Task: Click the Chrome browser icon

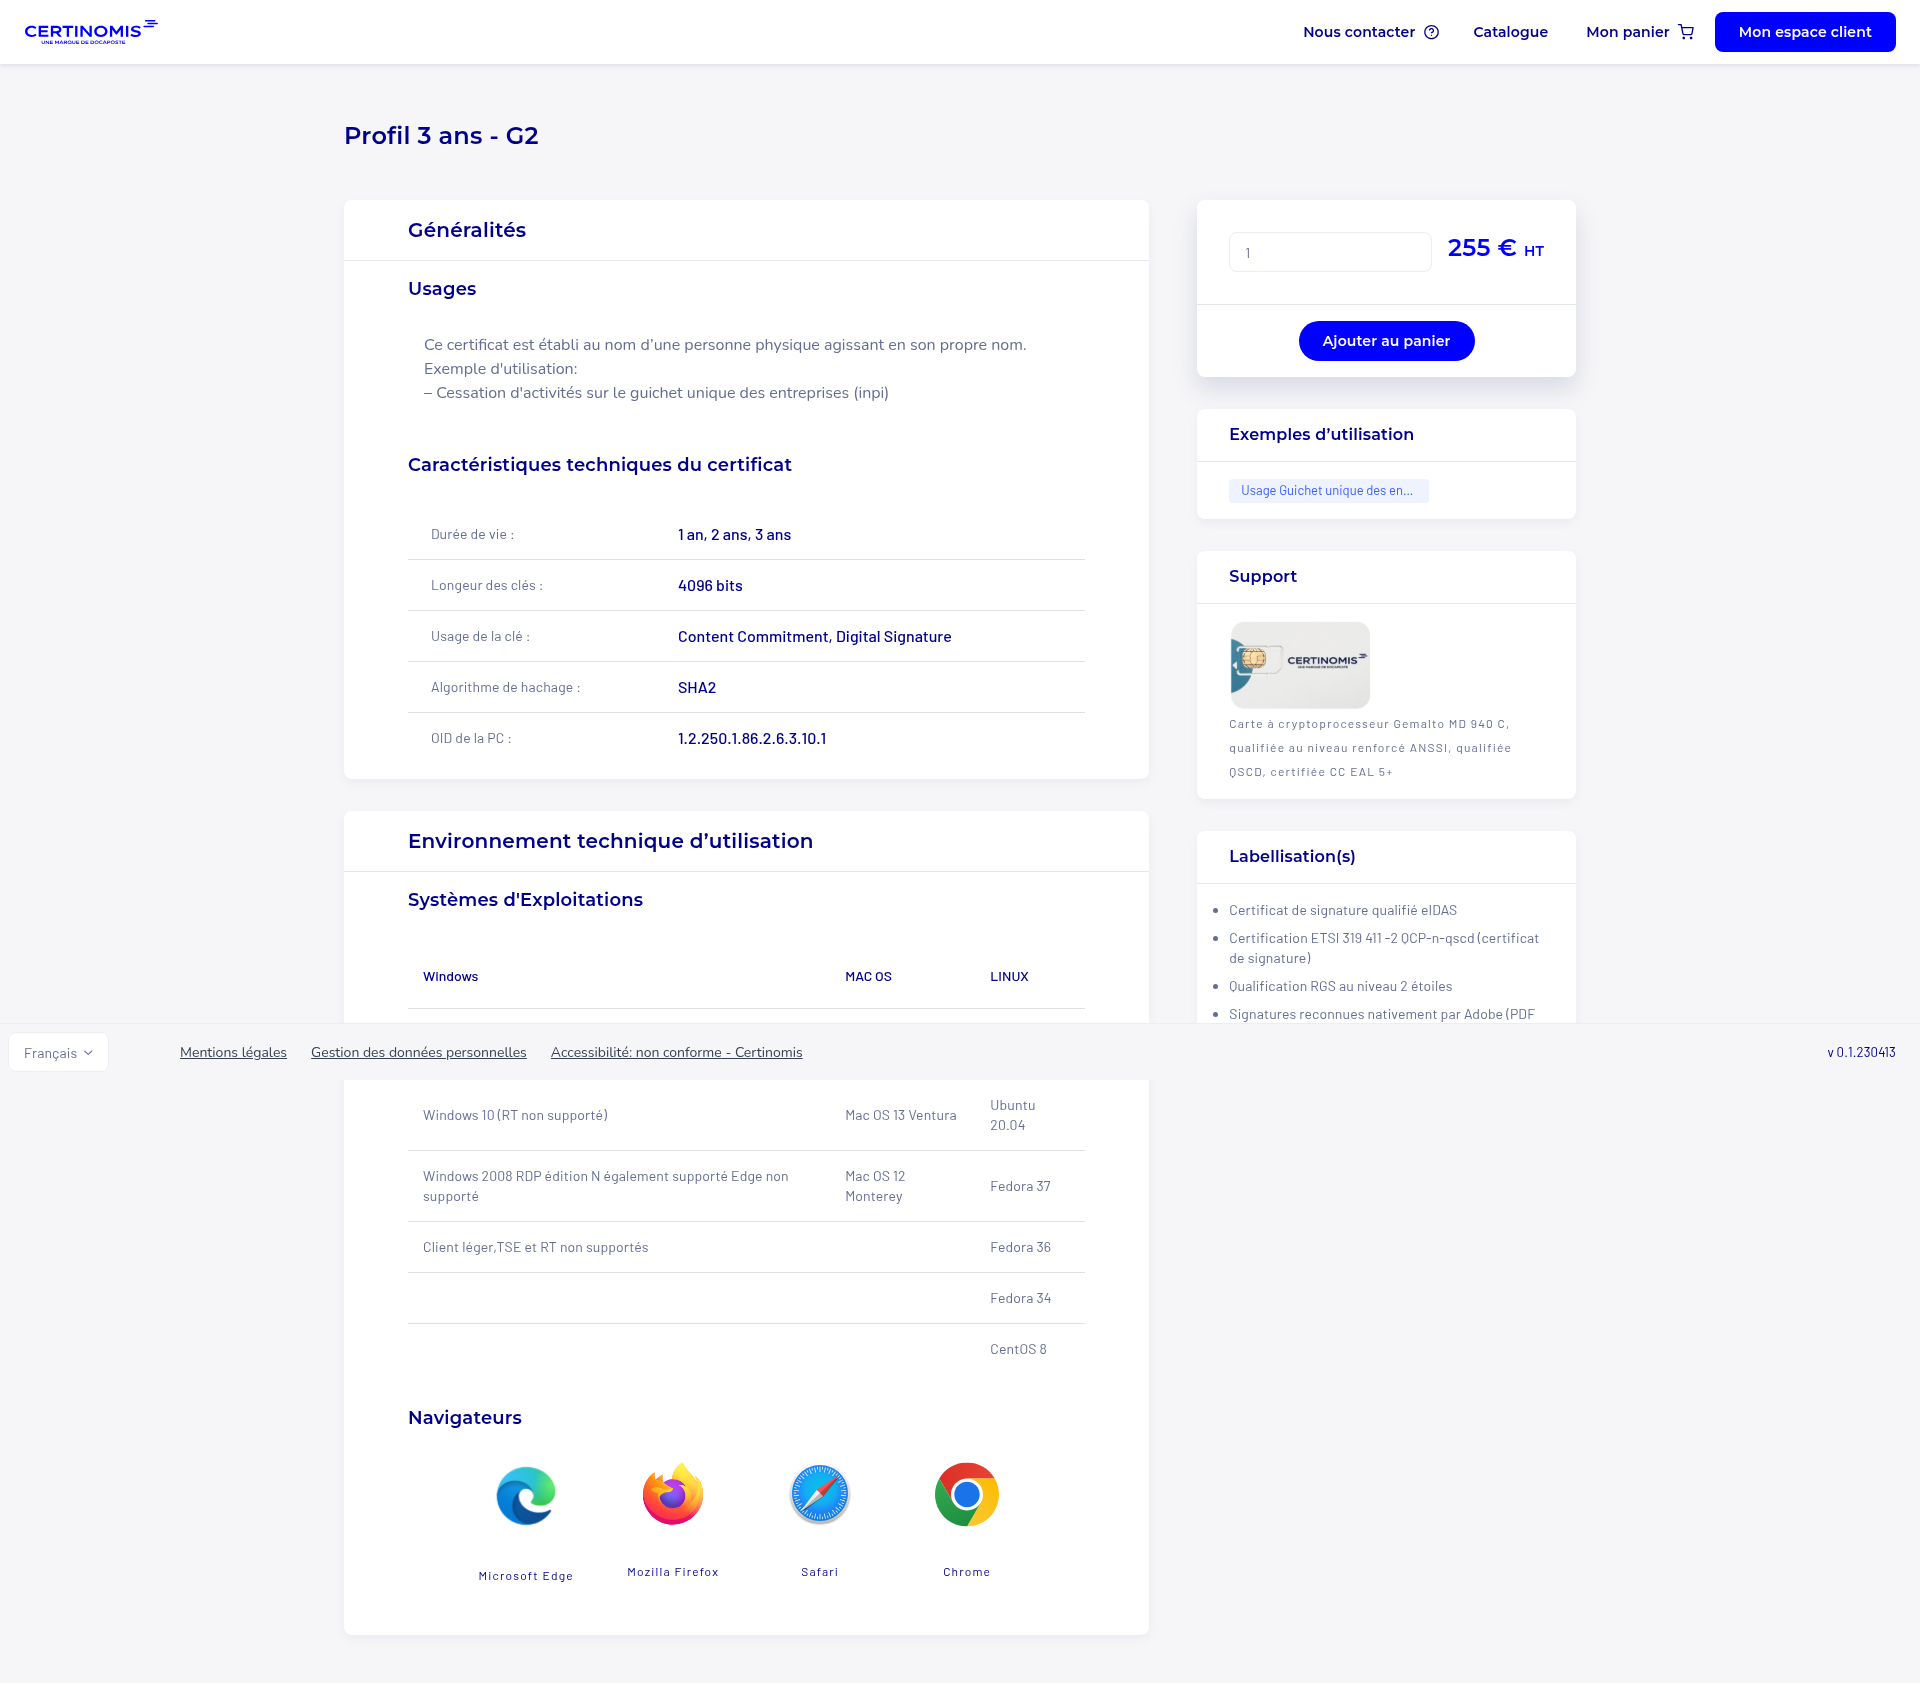Action: coord(966,1494)
